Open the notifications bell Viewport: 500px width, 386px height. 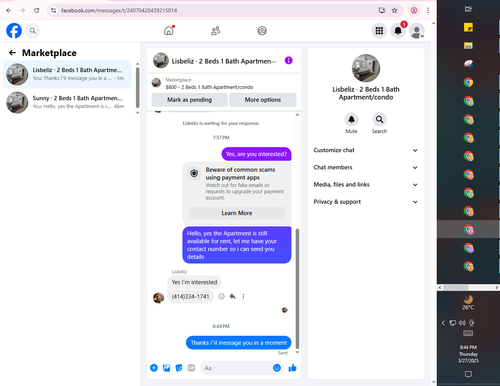coord(398,31)
